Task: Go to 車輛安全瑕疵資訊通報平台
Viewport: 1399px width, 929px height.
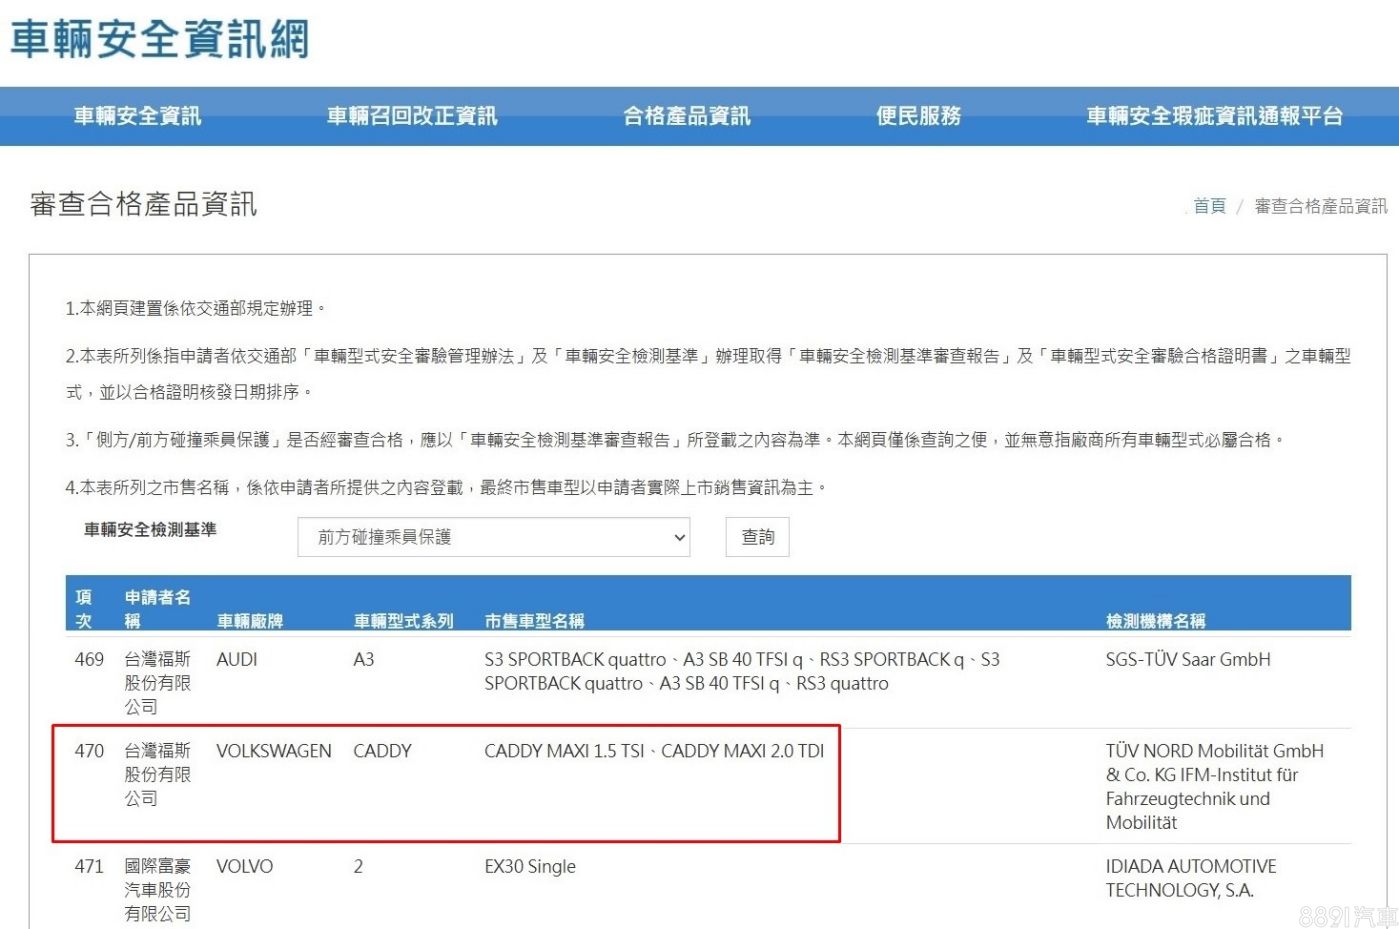Action: [1214, 116]
